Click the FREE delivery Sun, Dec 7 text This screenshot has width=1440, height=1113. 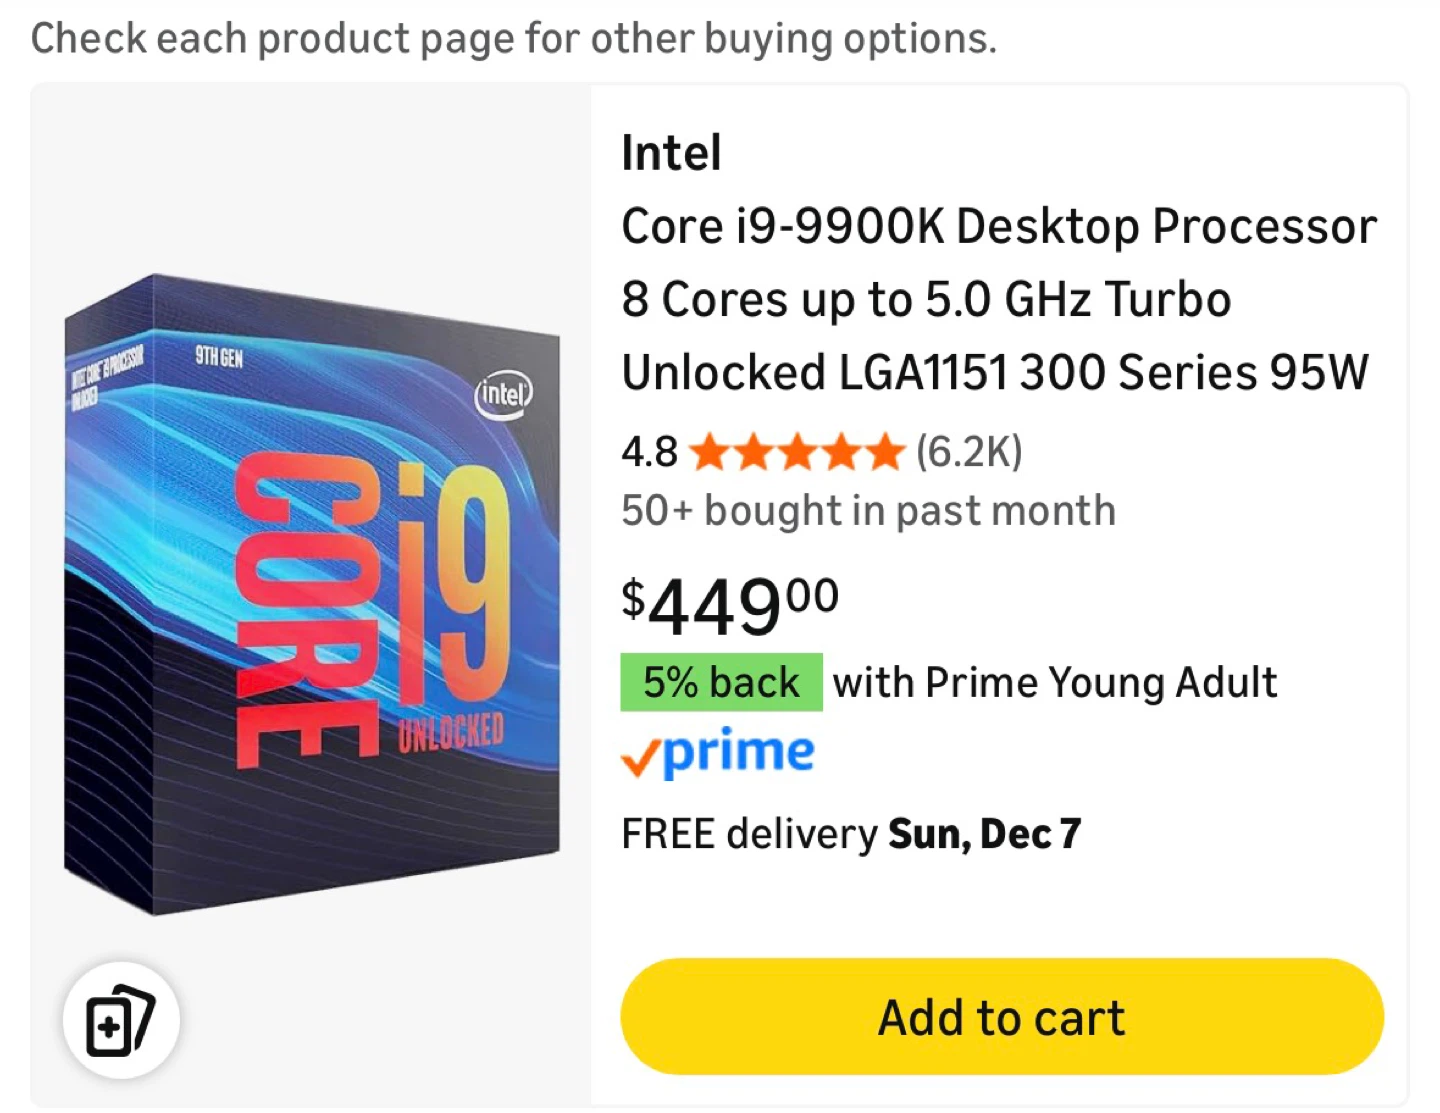[x=851, y=834]
